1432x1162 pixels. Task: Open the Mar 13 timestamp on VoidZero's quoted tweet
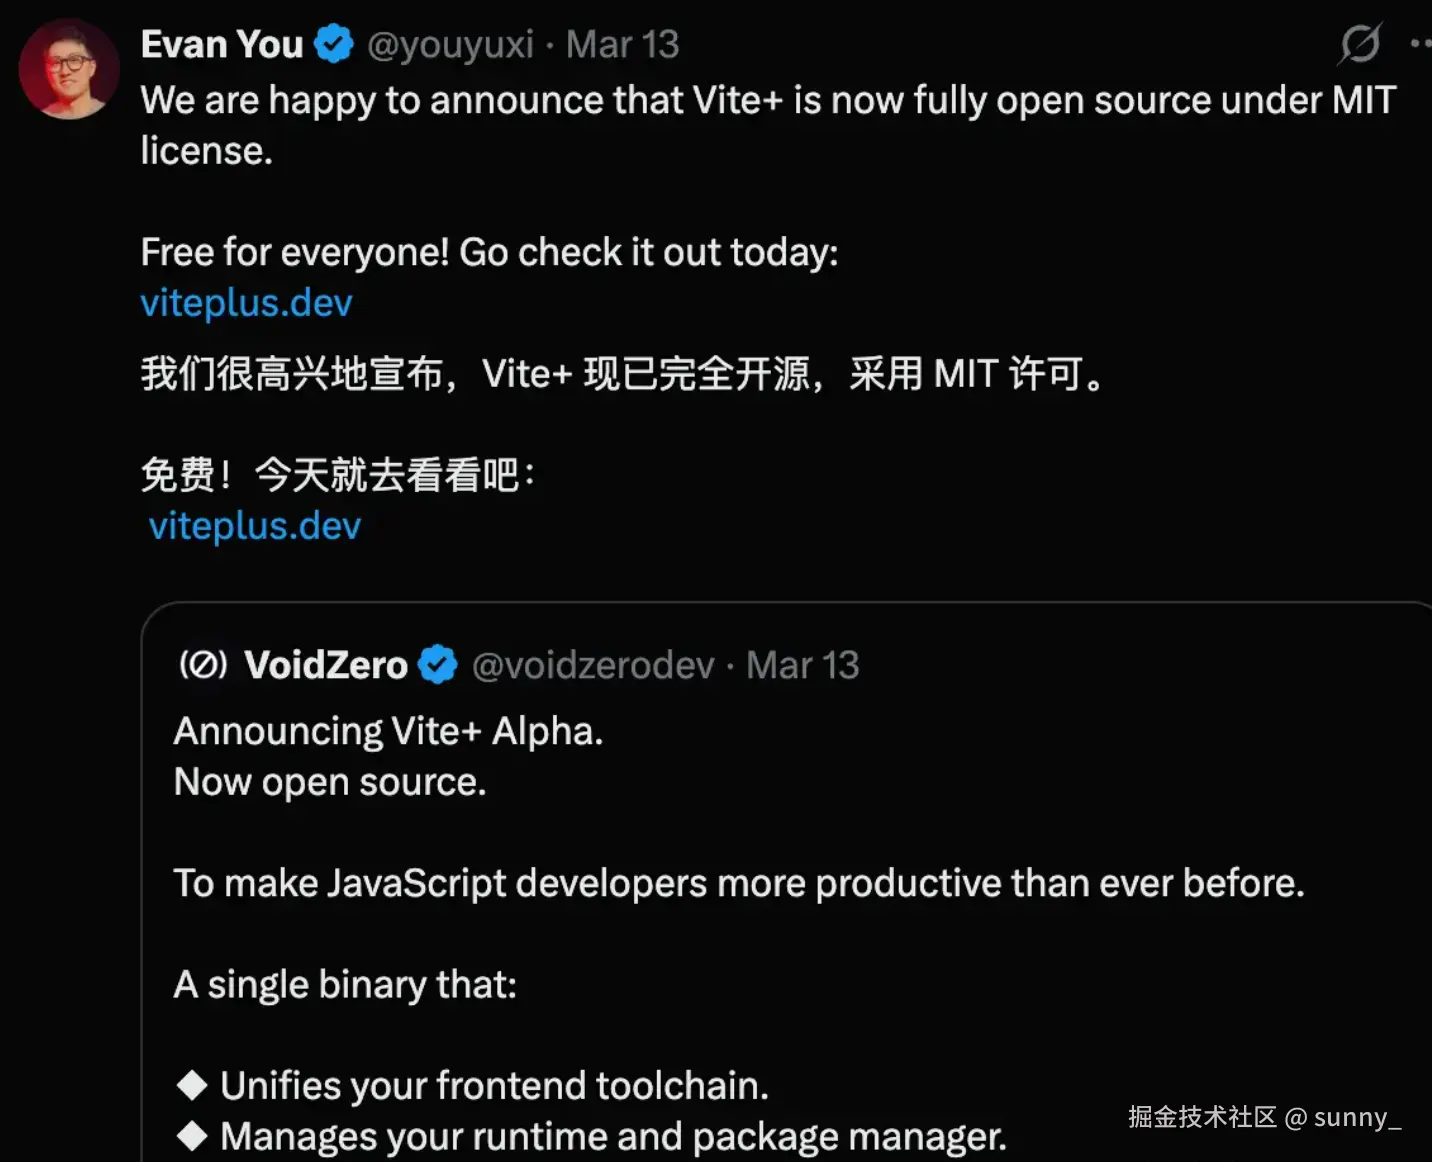803,665
